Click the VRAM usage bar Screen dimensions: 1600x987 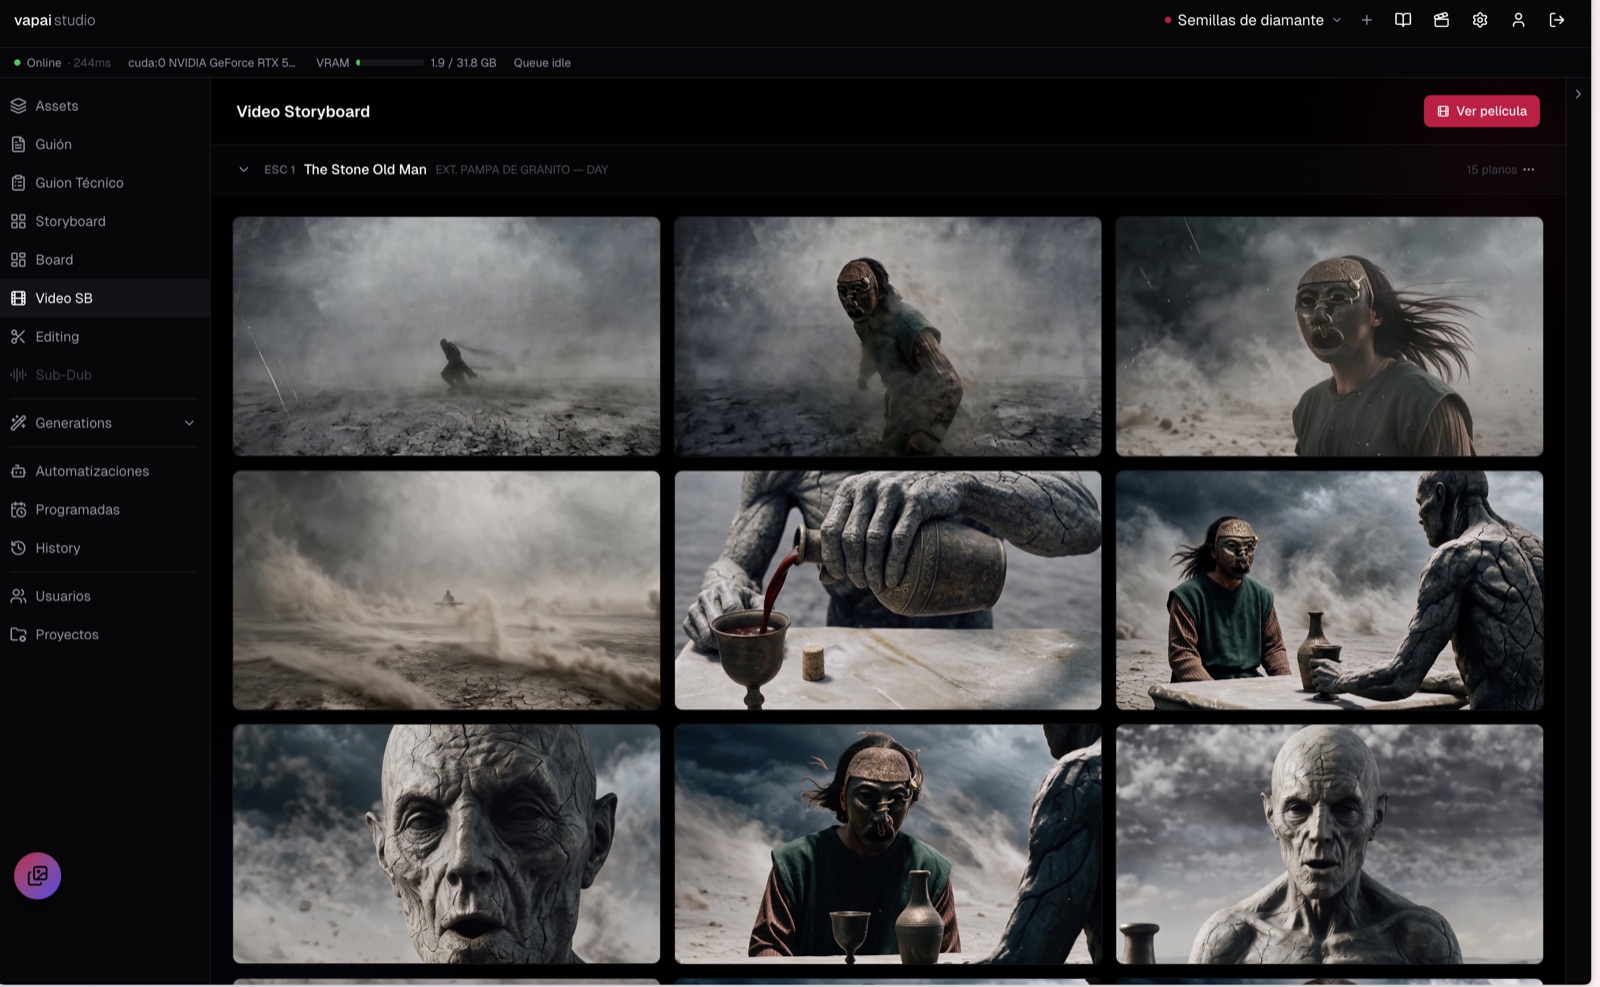pos(390,63)
